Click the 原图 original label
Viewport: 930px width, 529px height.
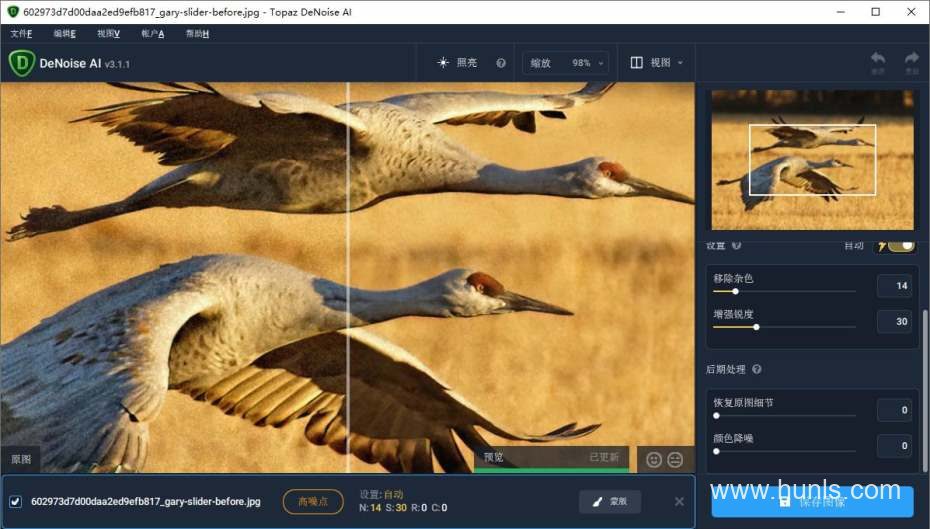click(x=21, y=460)
